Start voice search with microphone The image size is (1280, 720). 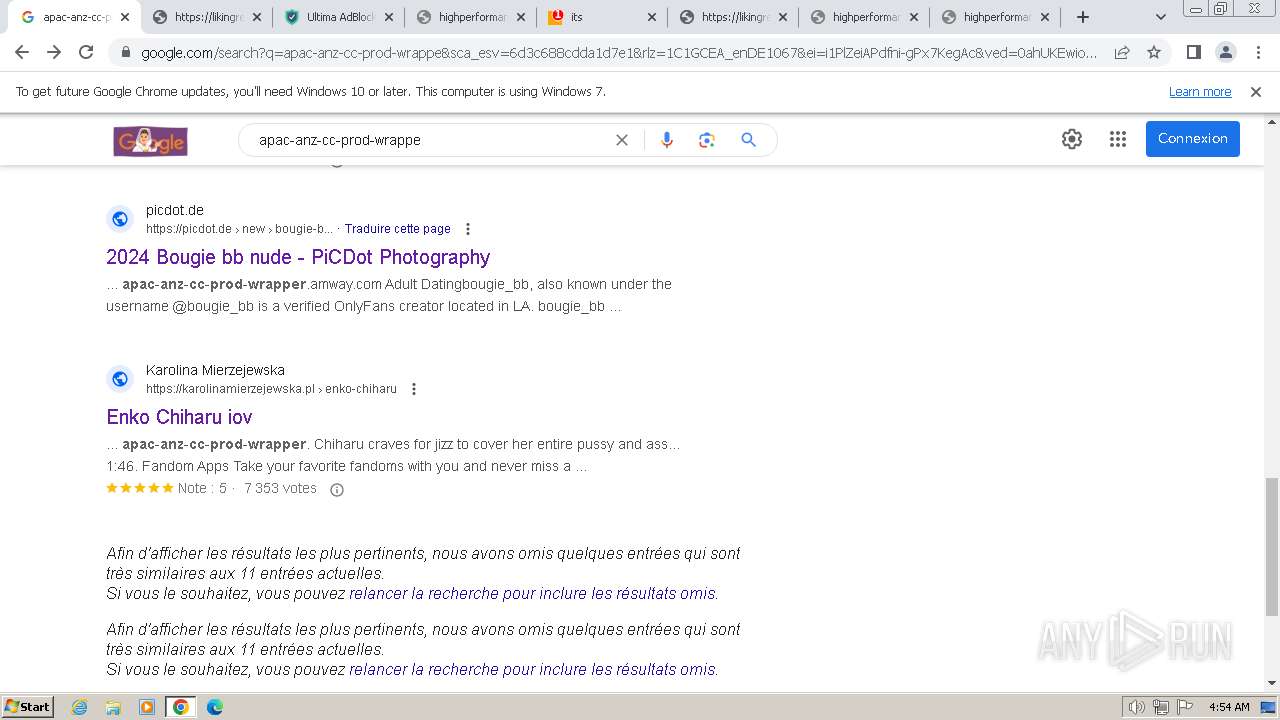click(x=667, y=140)
